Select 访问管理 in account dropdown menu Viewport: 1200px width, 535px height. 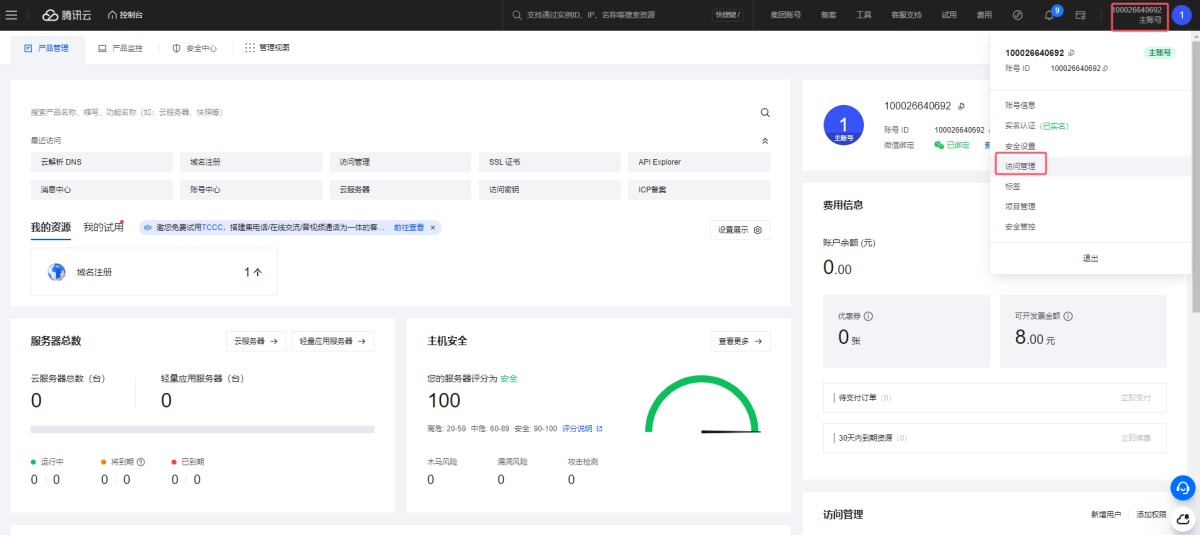tap(1020, 166)
